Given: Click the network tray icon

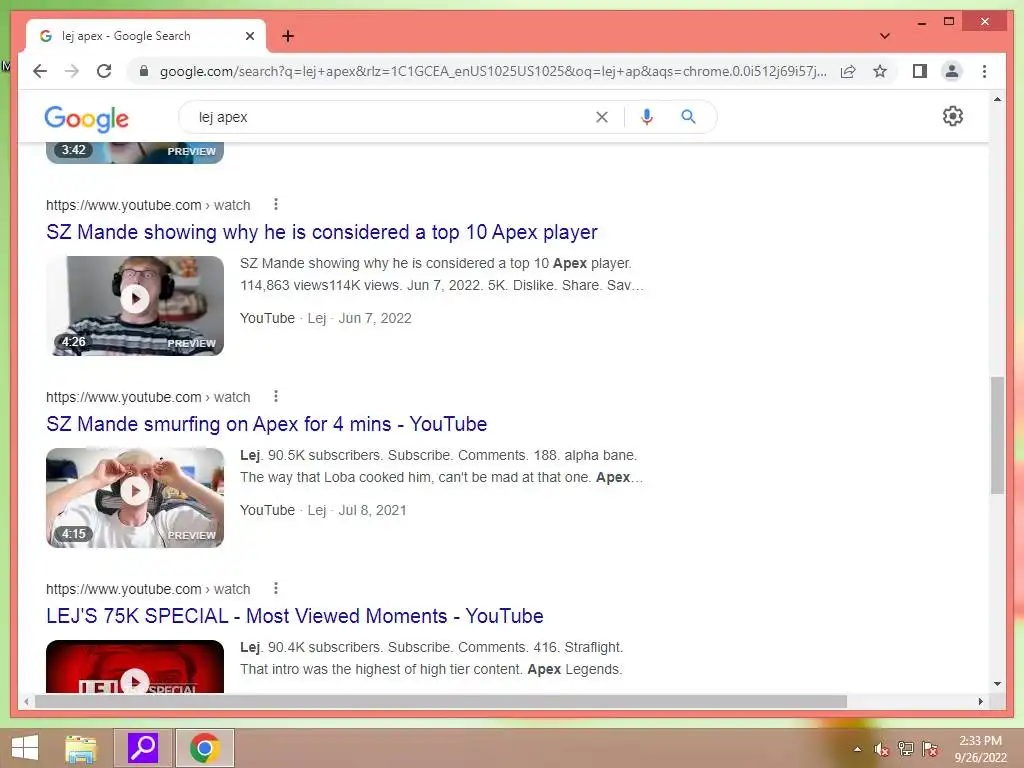Looking at the screenshot, I should 906,749.
